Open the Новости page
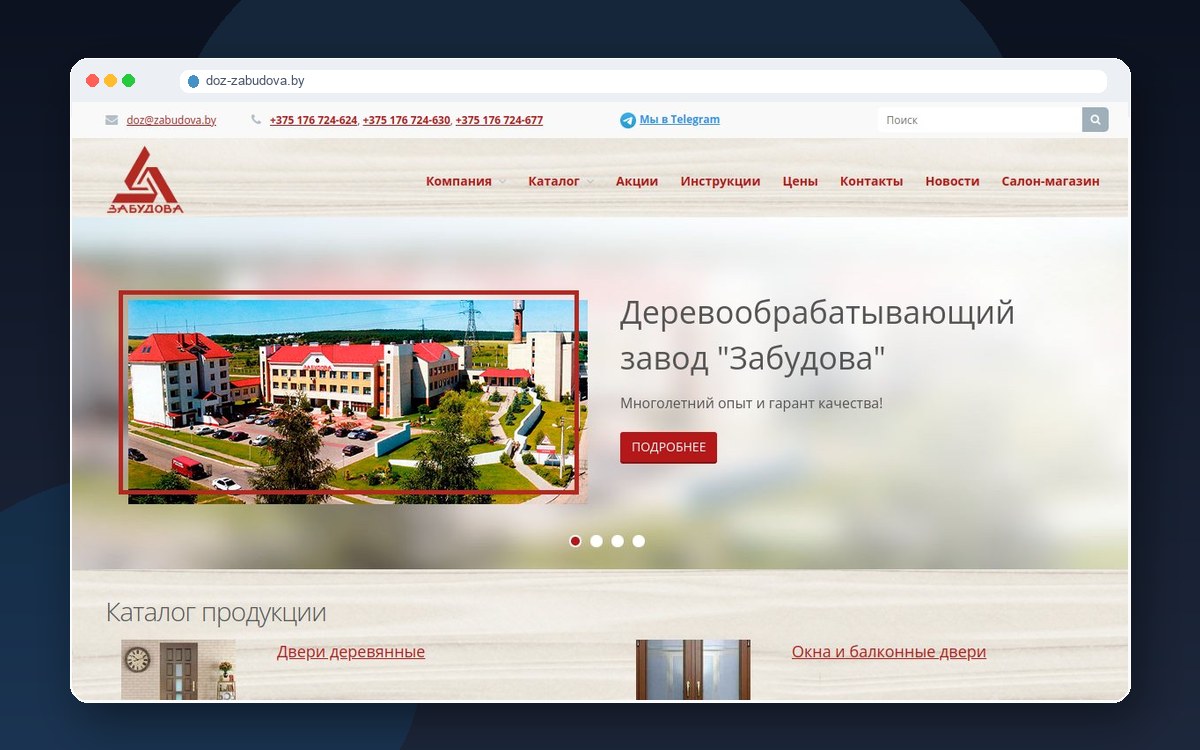Screen dimensions: 1200x750 pyautogui.click(x=952, y=181)
